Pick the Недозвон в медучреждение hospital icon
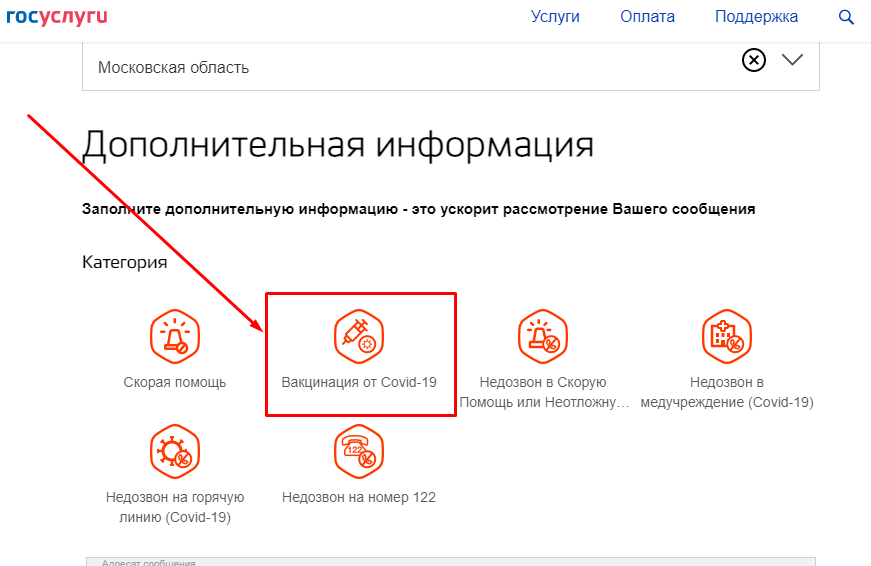The image size is (871, 566). tap(727, 335)
